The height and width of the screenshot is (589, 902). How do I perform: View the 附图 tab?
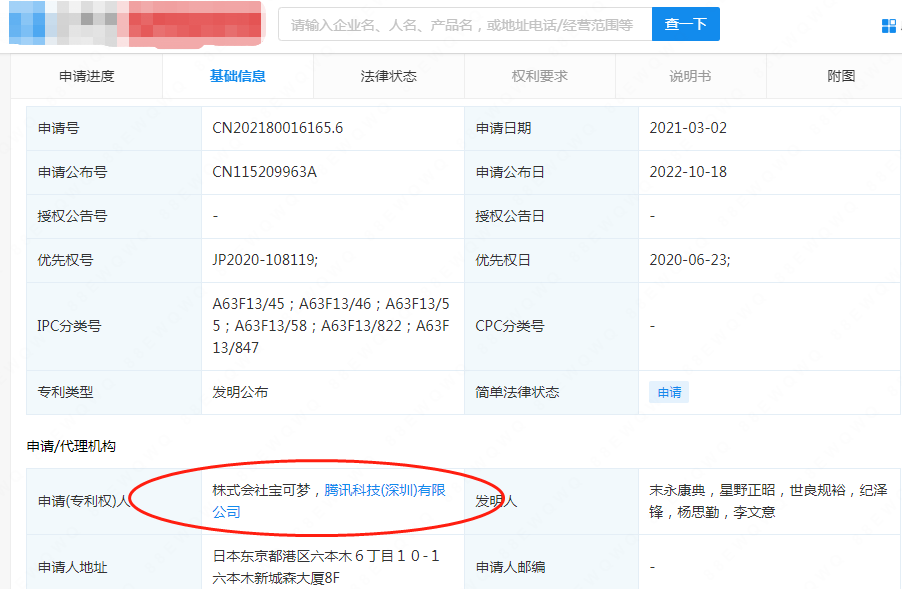(x=841, y=76)
